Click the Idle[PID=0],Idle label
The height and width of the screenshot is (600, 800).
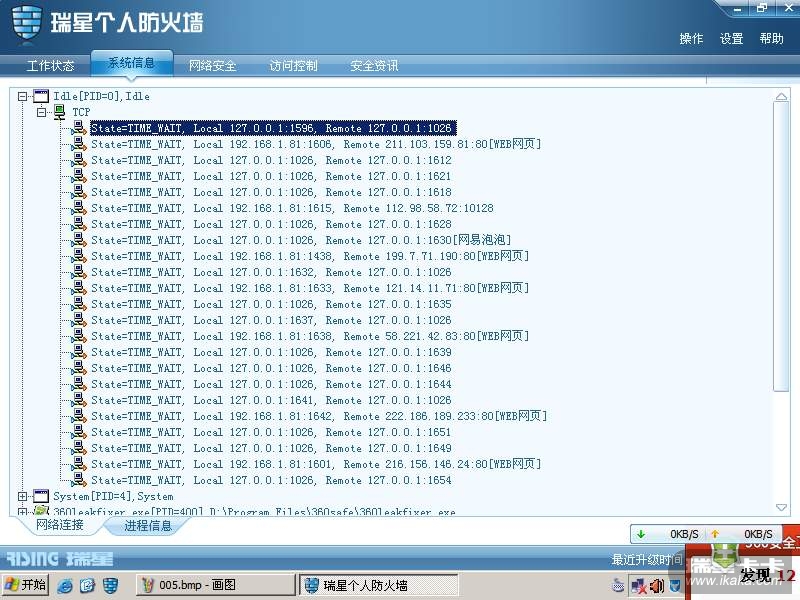102,96
